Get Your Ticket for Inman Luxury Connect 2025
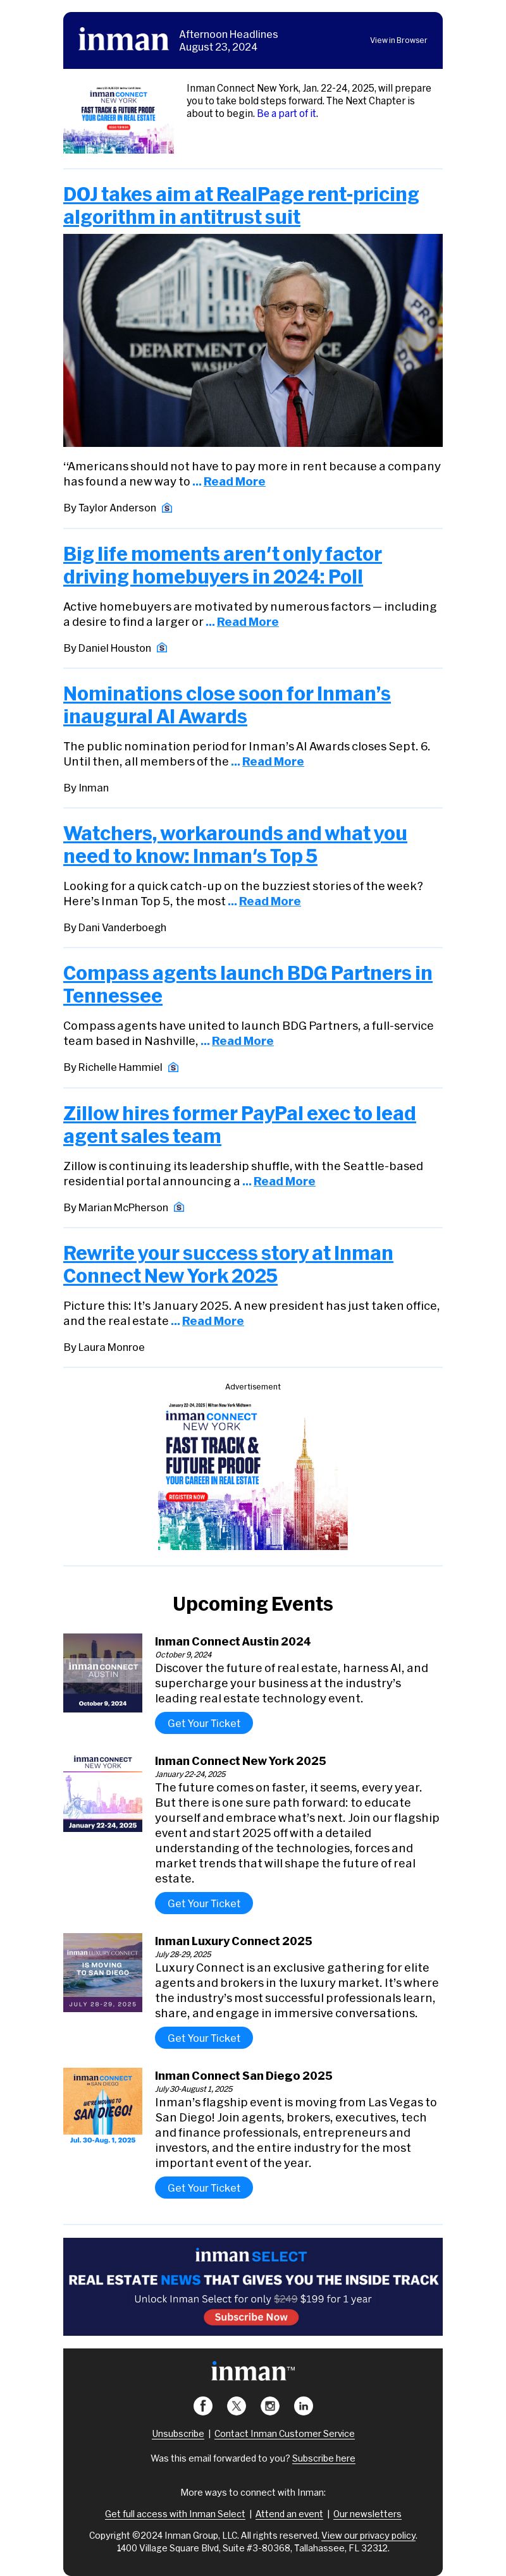This screenshot has width=506, height=2576. 203,2038
